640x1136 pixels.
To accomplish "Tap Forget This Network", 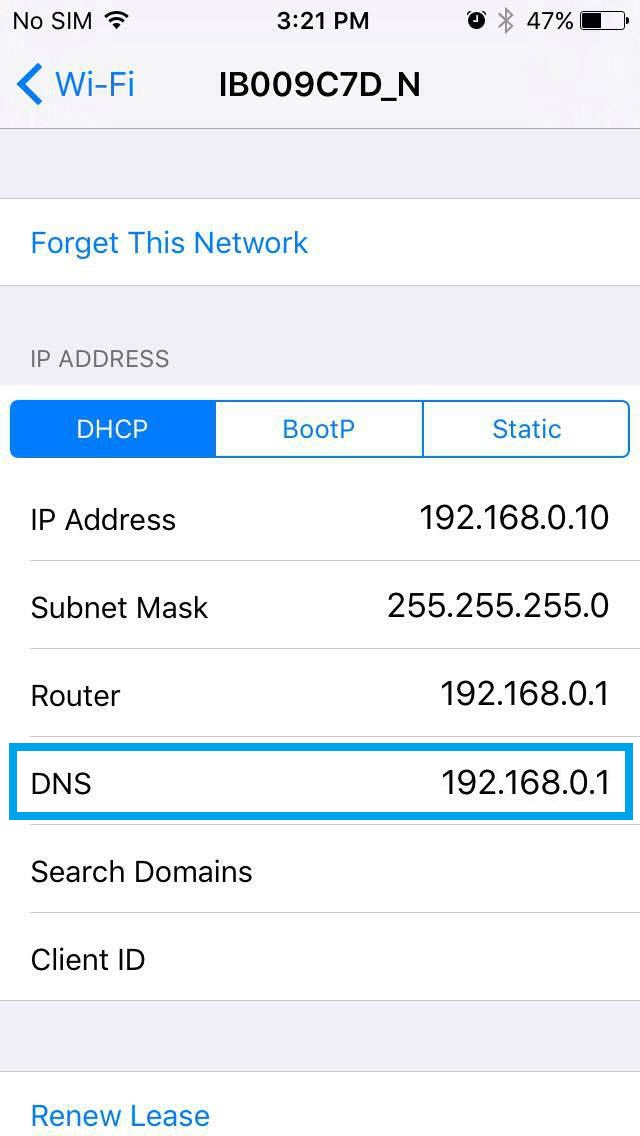I will coord(169,242).
